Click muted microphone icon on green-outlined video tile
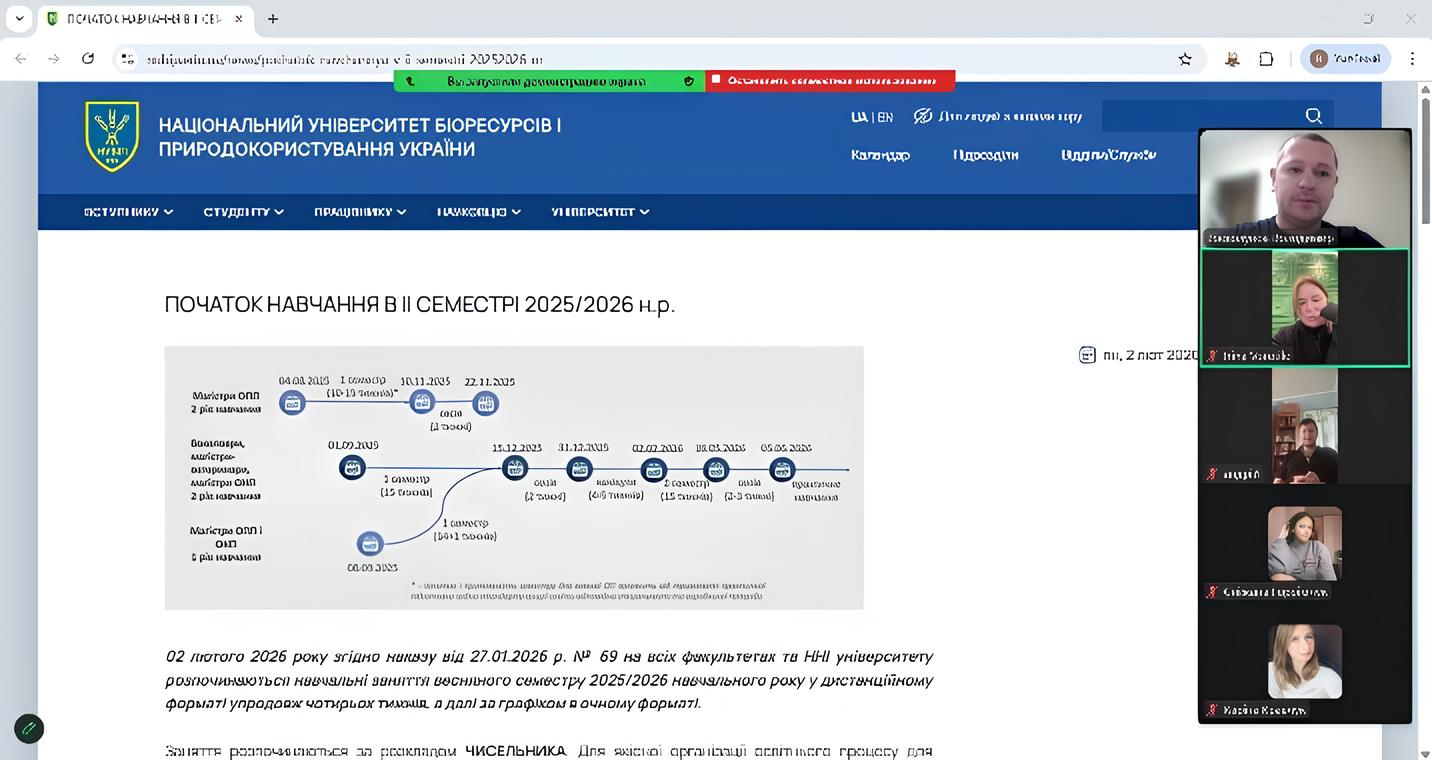Screen dimensions: 1432x760 [1212, 356]
